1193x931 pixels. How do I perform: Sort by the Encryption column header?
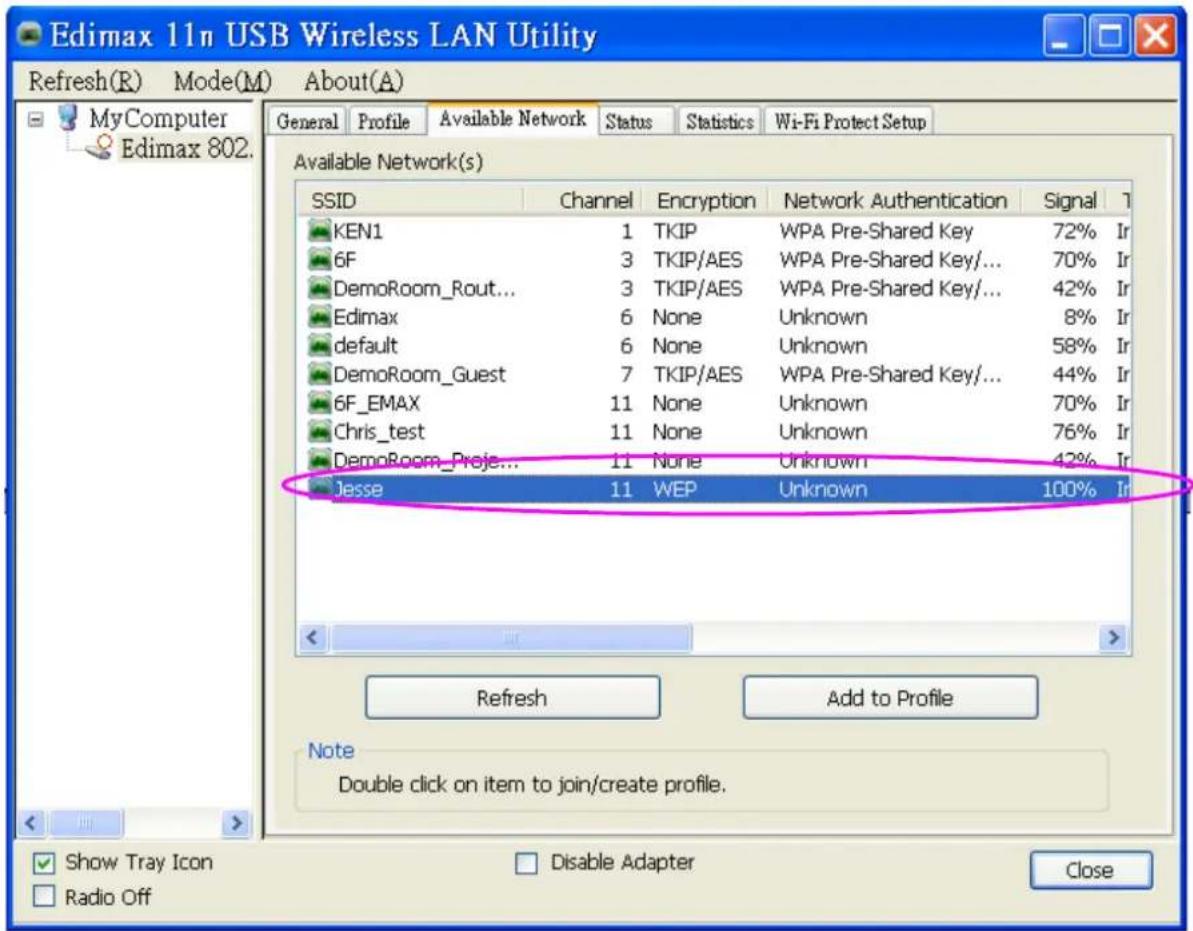click(x=705, y=201)
